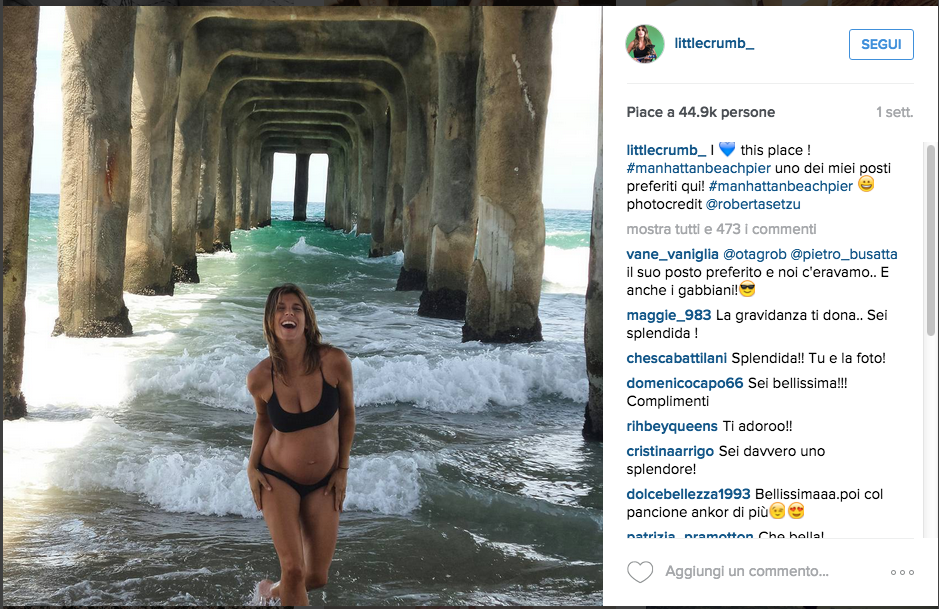Click the SEGUI button
The height and width of the screenshot is (609, 939).
pyautogui.click(x=880, y=44)
